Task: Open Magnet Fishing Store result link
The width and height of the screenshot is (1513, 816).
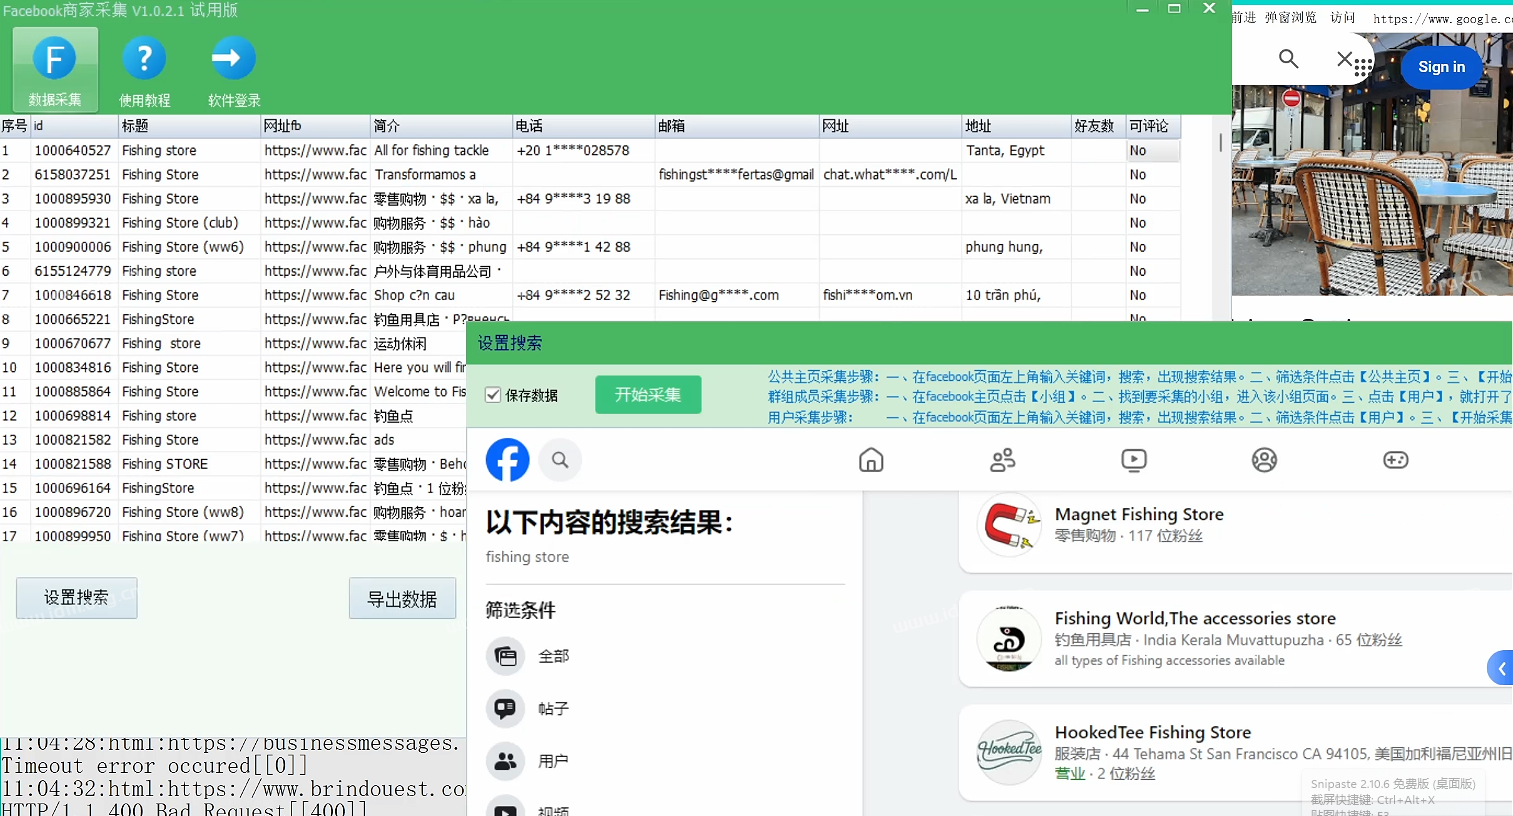Action: click(x=1139, y=514)
